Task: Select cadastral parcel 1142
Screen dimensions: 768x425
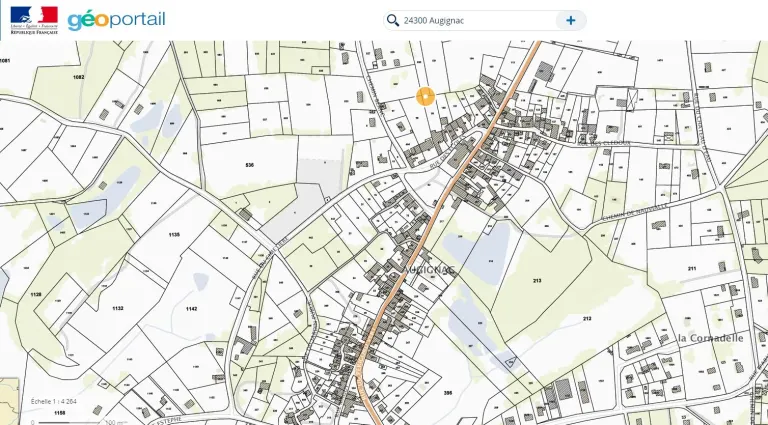Action: coord(192,309)
